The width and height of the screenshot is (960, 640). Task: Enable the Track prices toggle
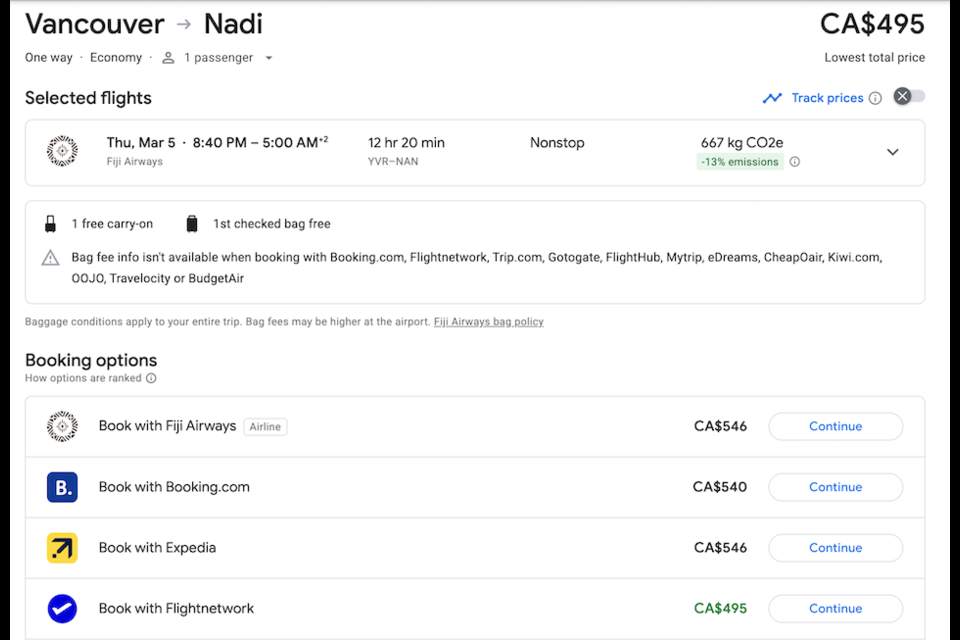(x=909, y=96)
